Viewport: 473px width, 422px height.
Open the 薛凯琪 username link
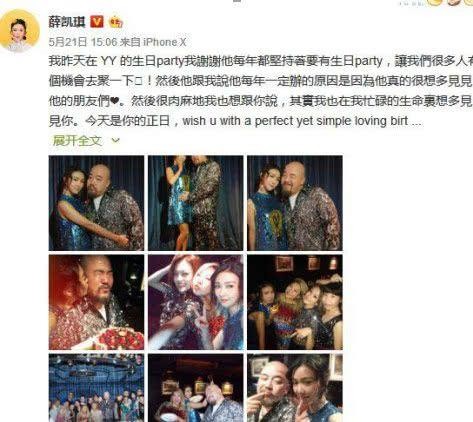[x=67, y=22]
